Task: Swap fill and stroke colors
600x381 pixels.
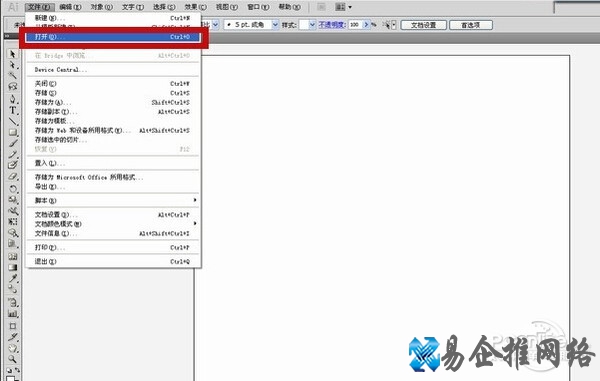Action: [x=17, y=370]
